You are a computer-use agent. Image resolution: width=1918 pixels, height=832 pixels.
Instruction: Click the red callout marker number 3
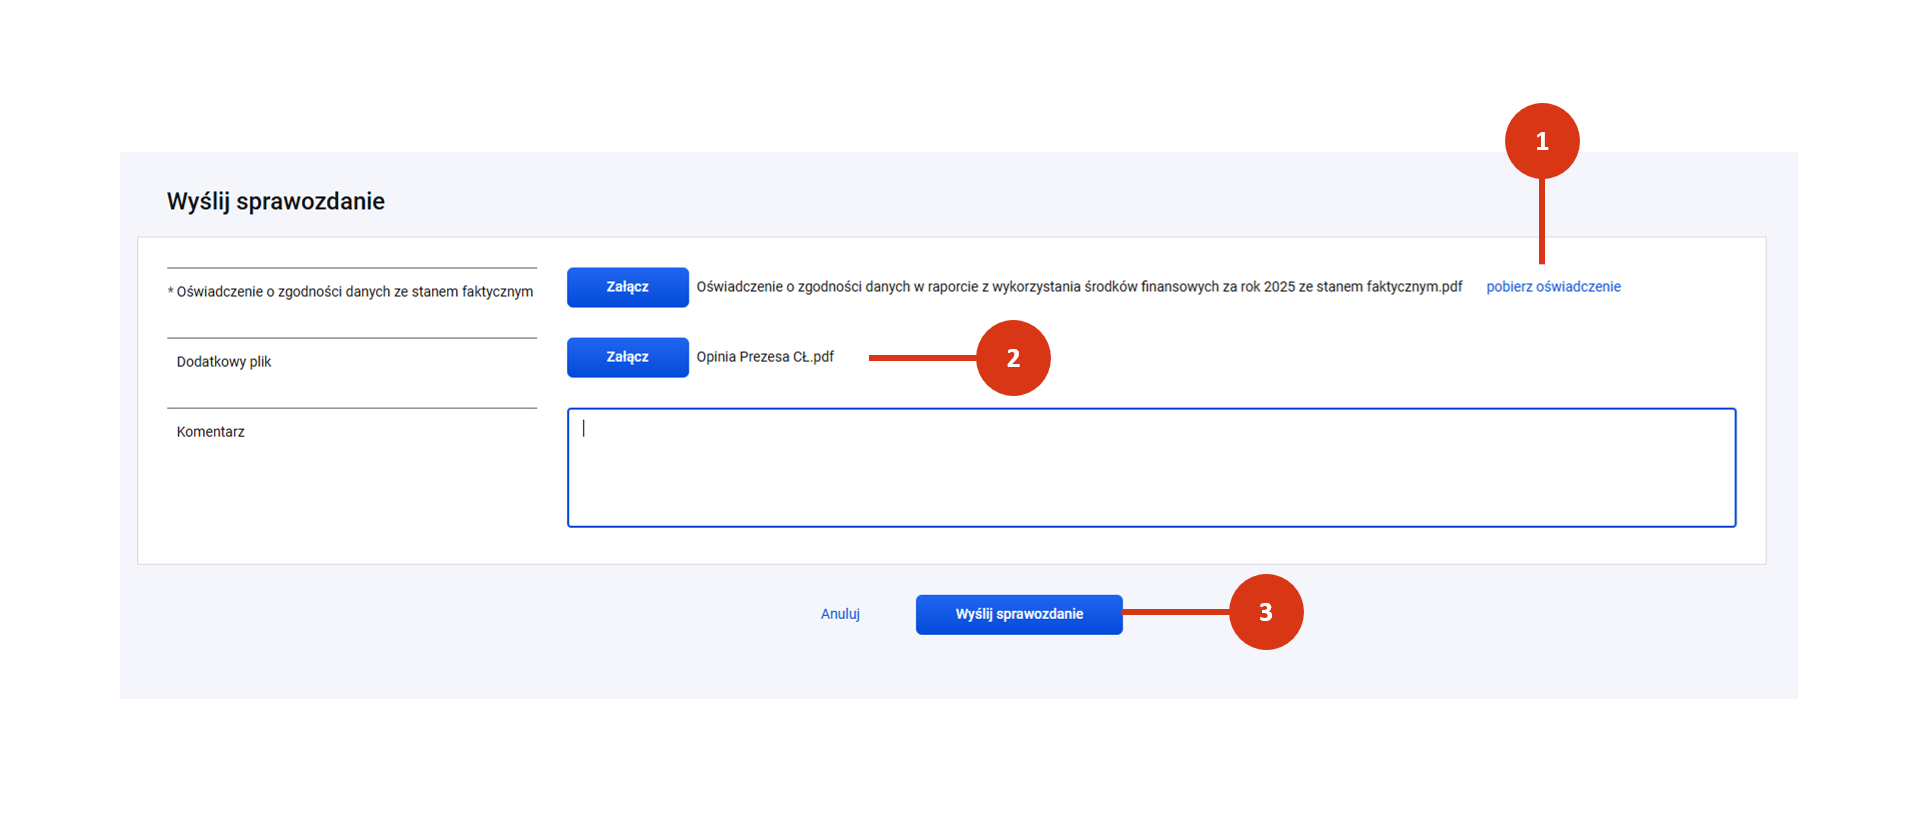pyautogui.click(x=1265, y=612)
